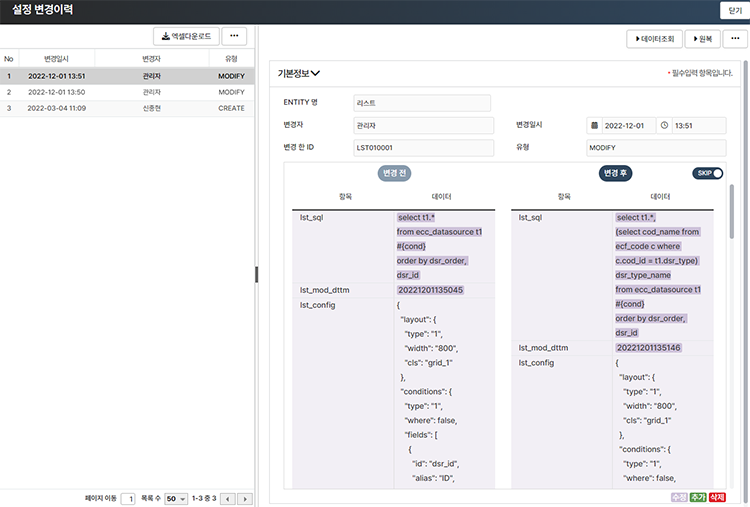Select the history row dated 2022-12-01 13:50
The height and width of the screenshot is (507, 750).
coord(127,92)
